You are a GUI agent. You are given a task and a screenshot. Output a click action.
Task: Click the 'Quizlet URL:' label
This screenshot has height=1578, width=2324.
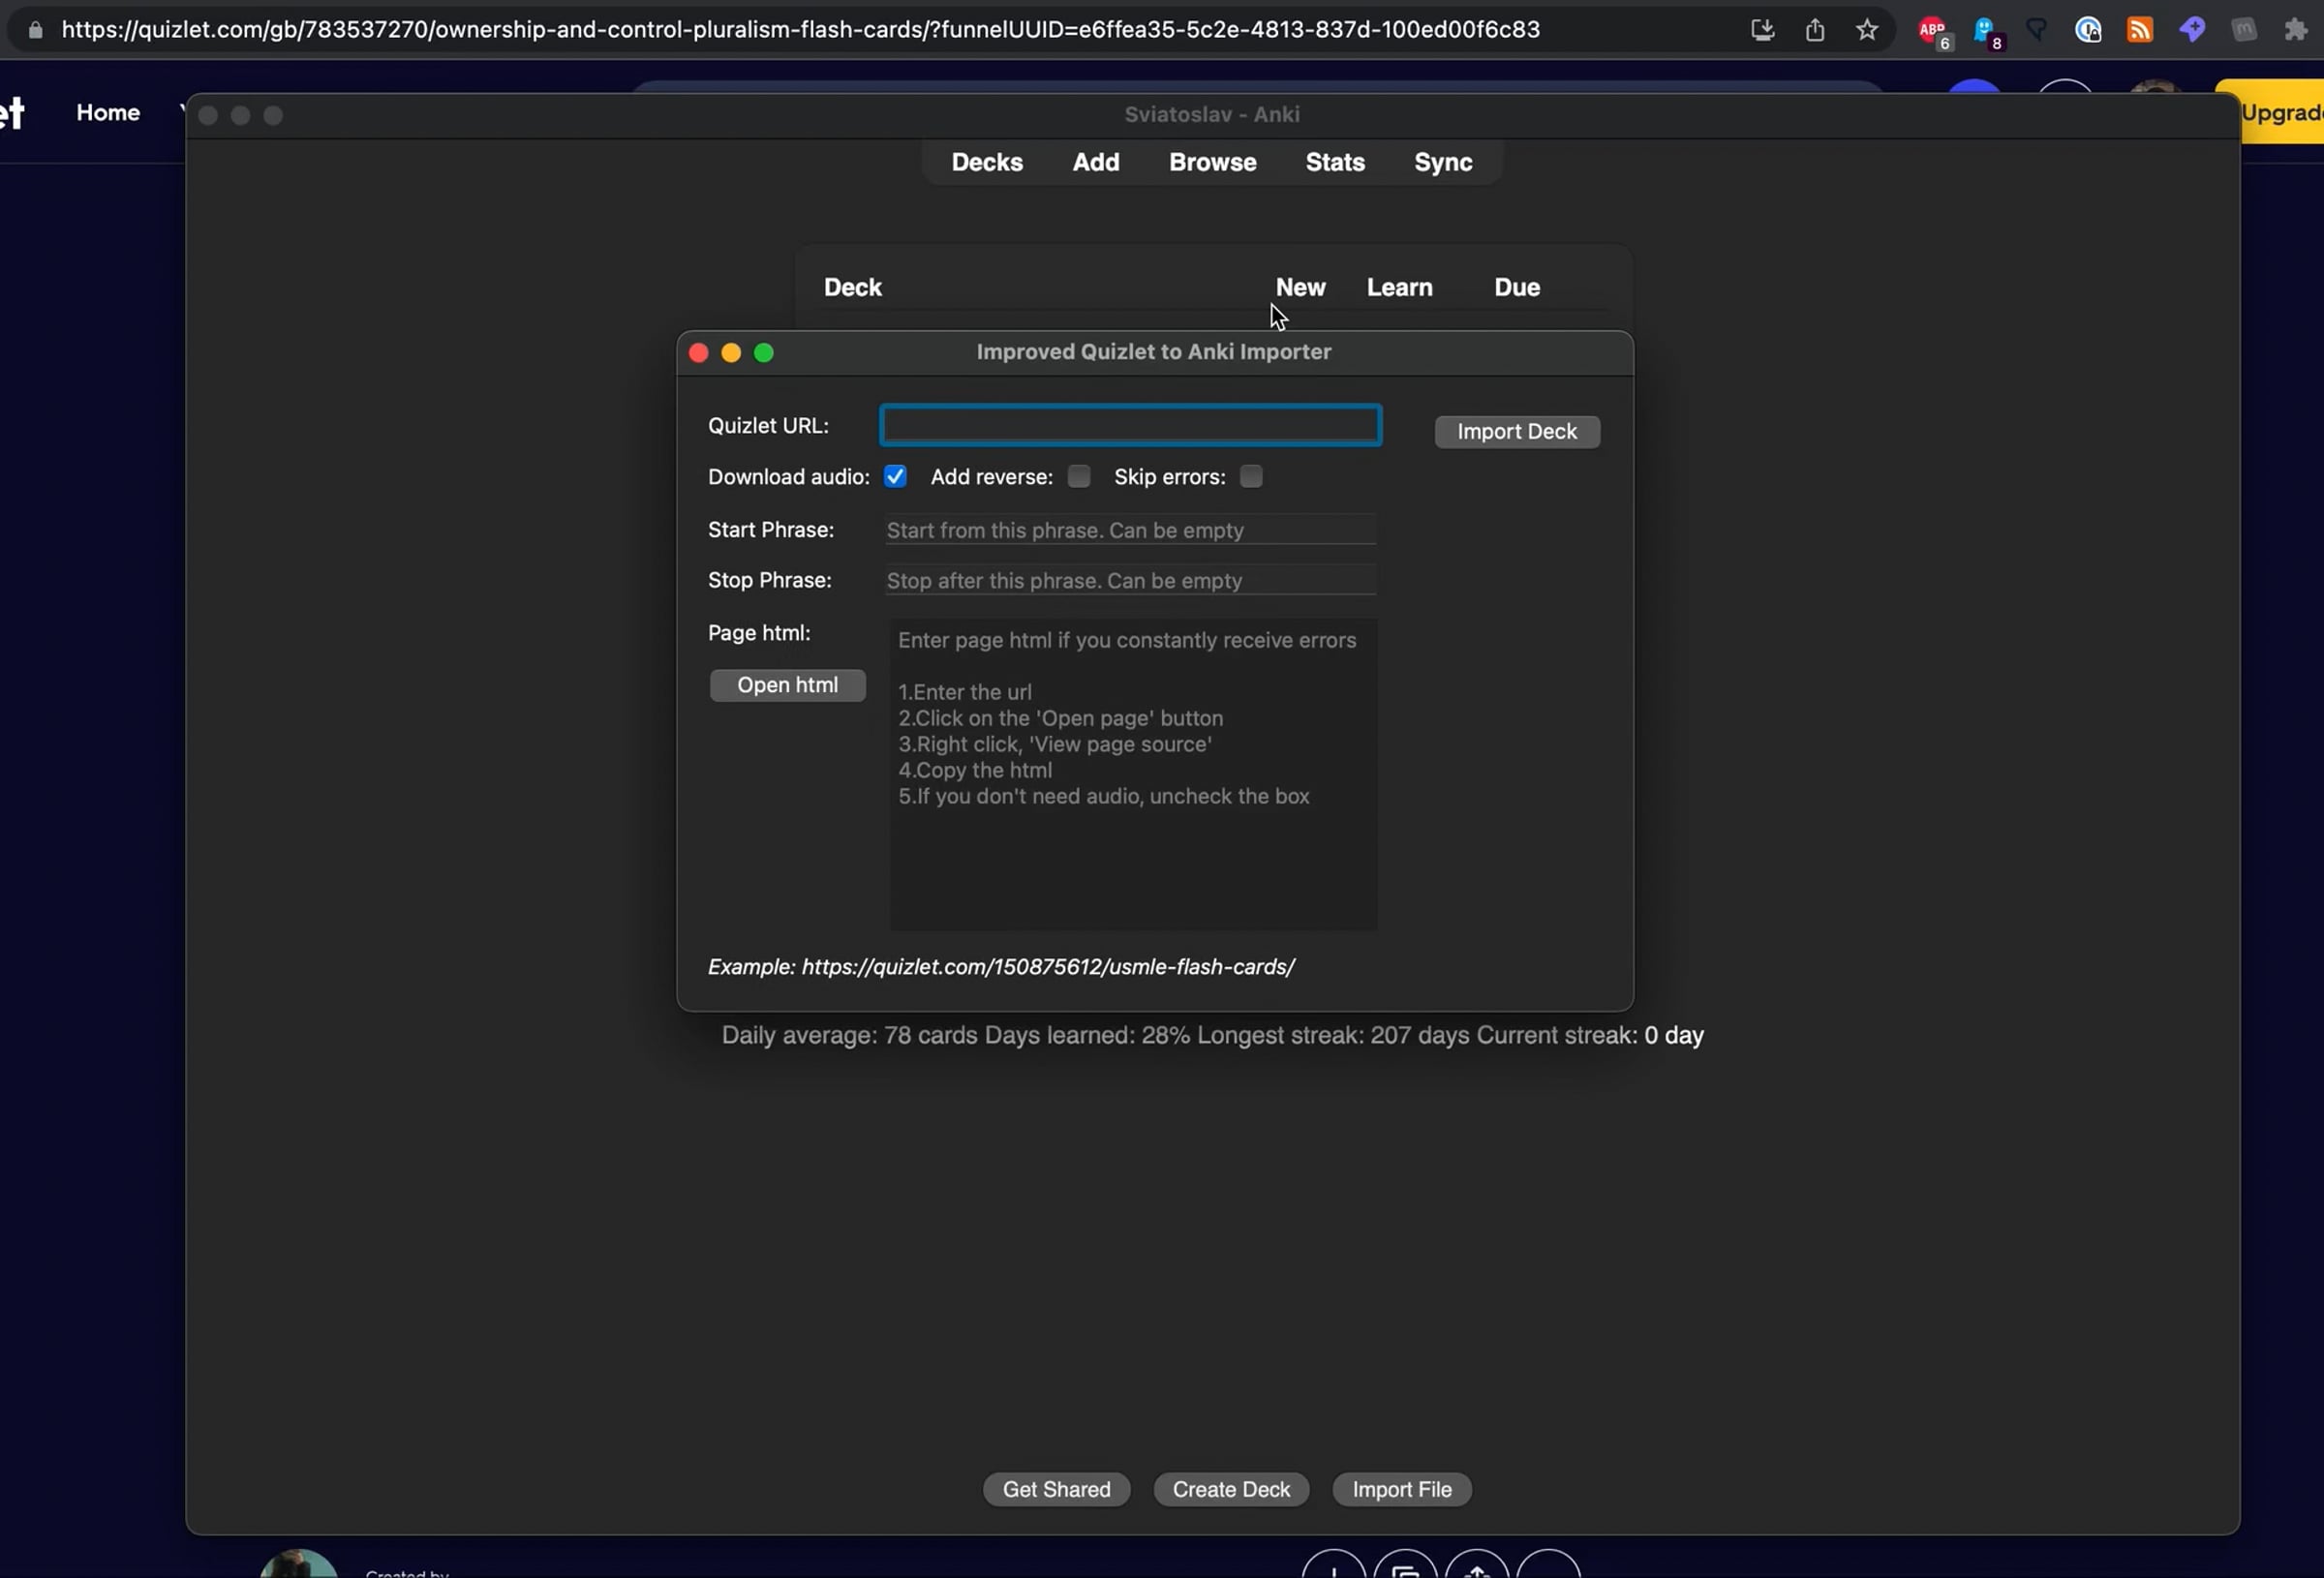coord(768,426)
